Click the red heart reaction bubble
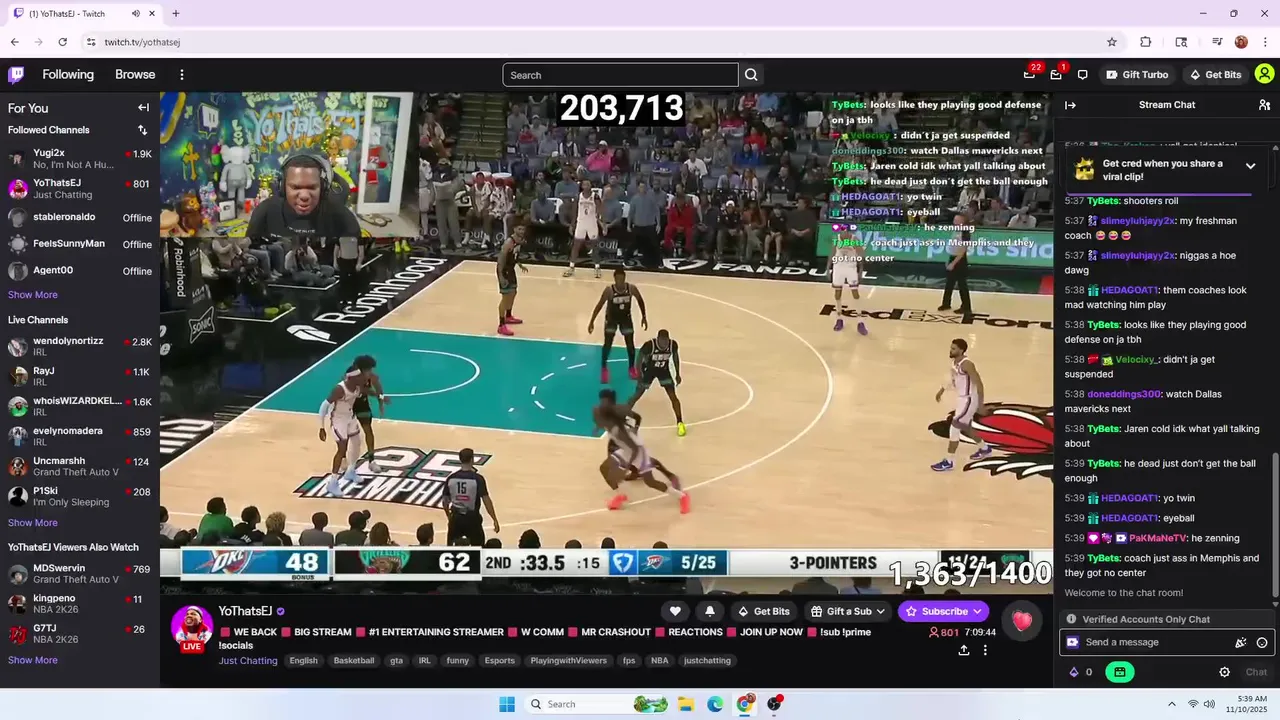 tap(1021, 621)
